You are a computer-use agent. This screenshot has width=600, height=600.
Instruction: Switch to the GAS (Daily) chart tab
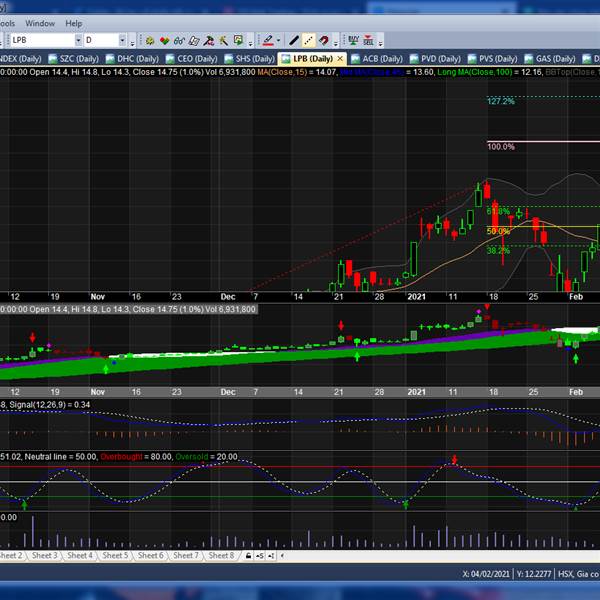point(550,59)
